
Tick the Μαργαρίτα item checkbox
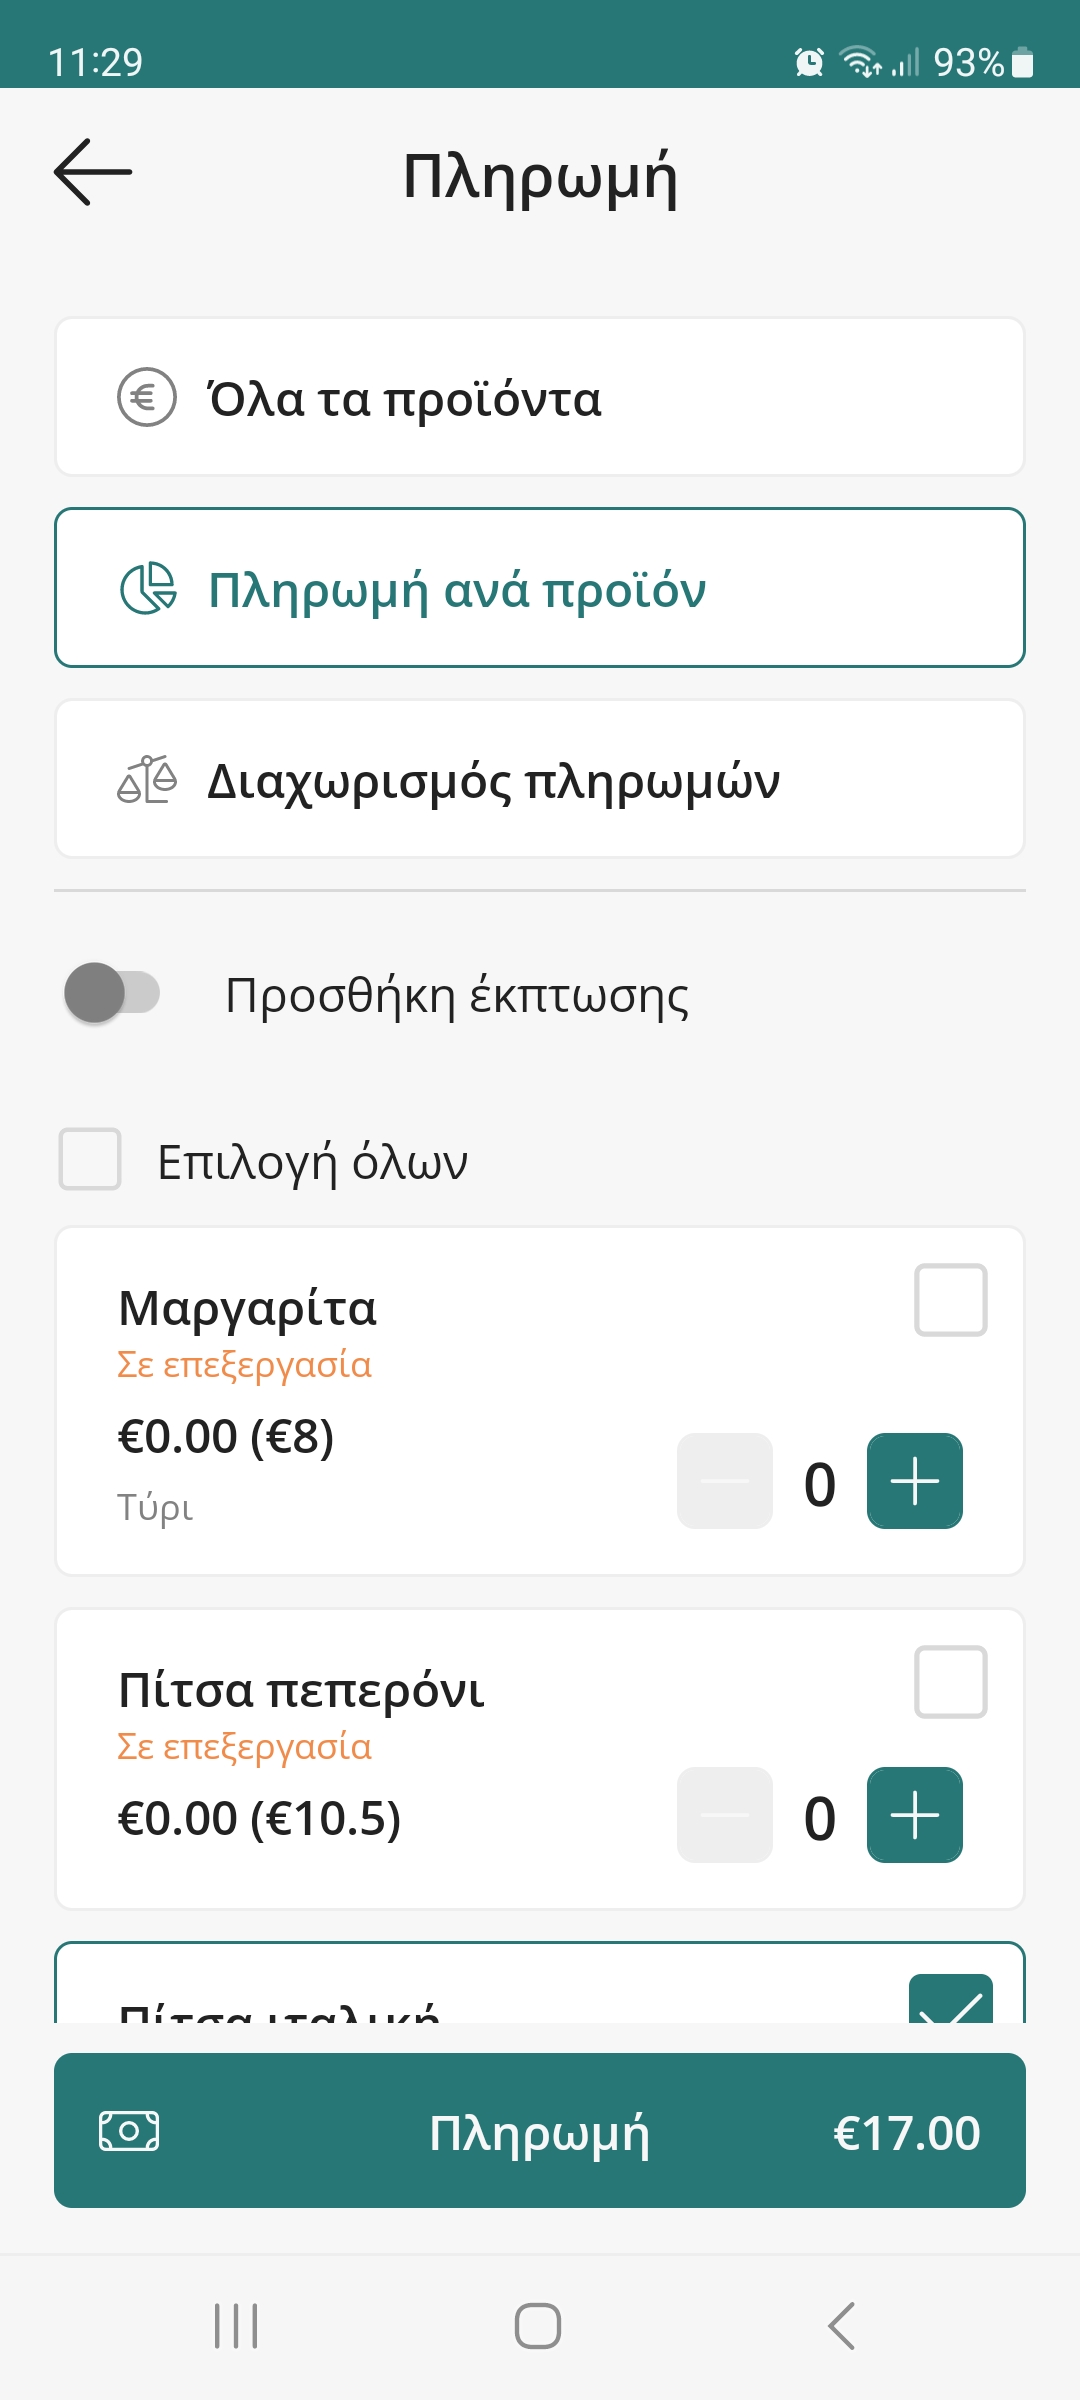950,1300
